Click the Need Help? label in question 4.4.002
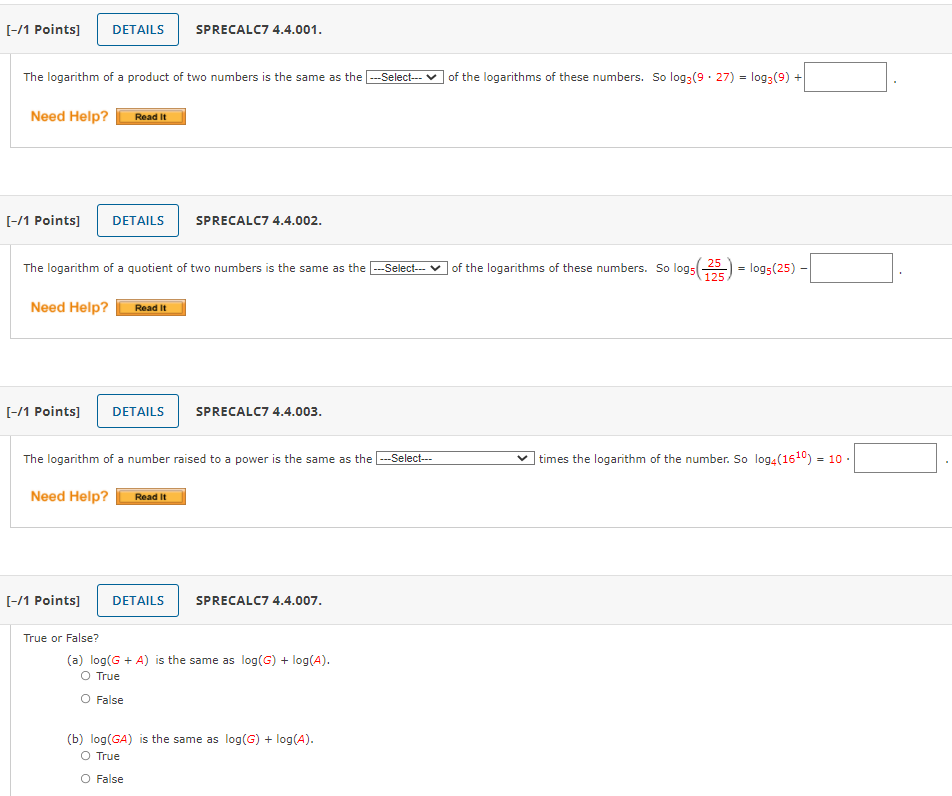 tap(69, 308)
